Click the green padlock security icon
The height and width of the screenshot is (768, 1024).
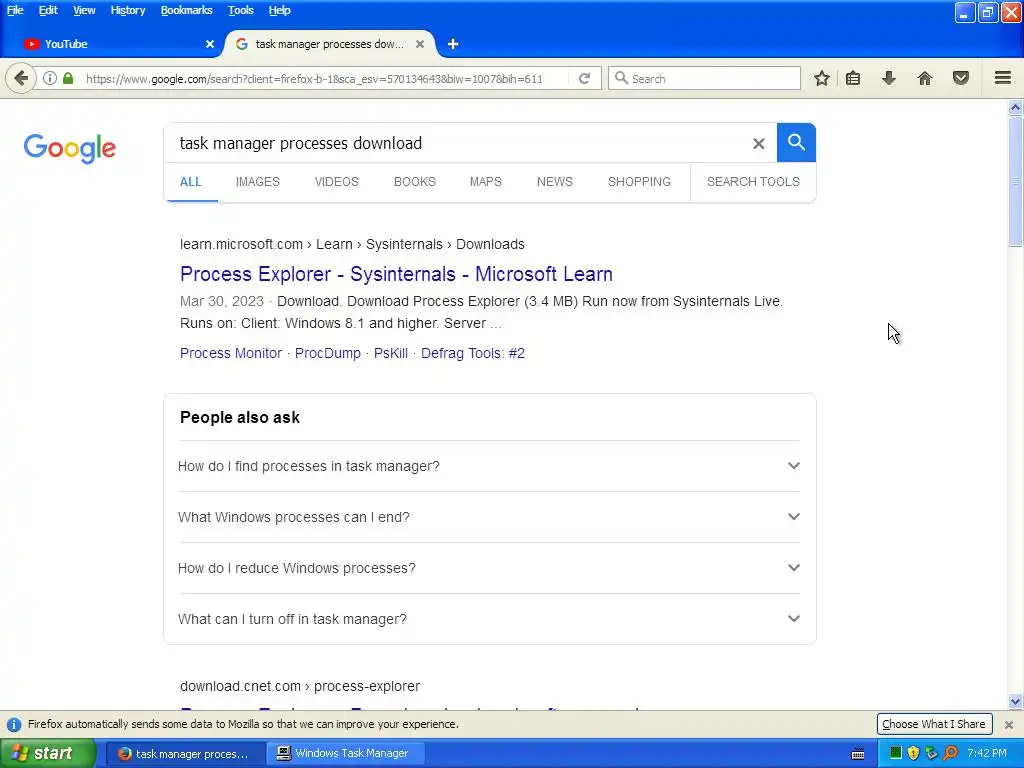68,78
